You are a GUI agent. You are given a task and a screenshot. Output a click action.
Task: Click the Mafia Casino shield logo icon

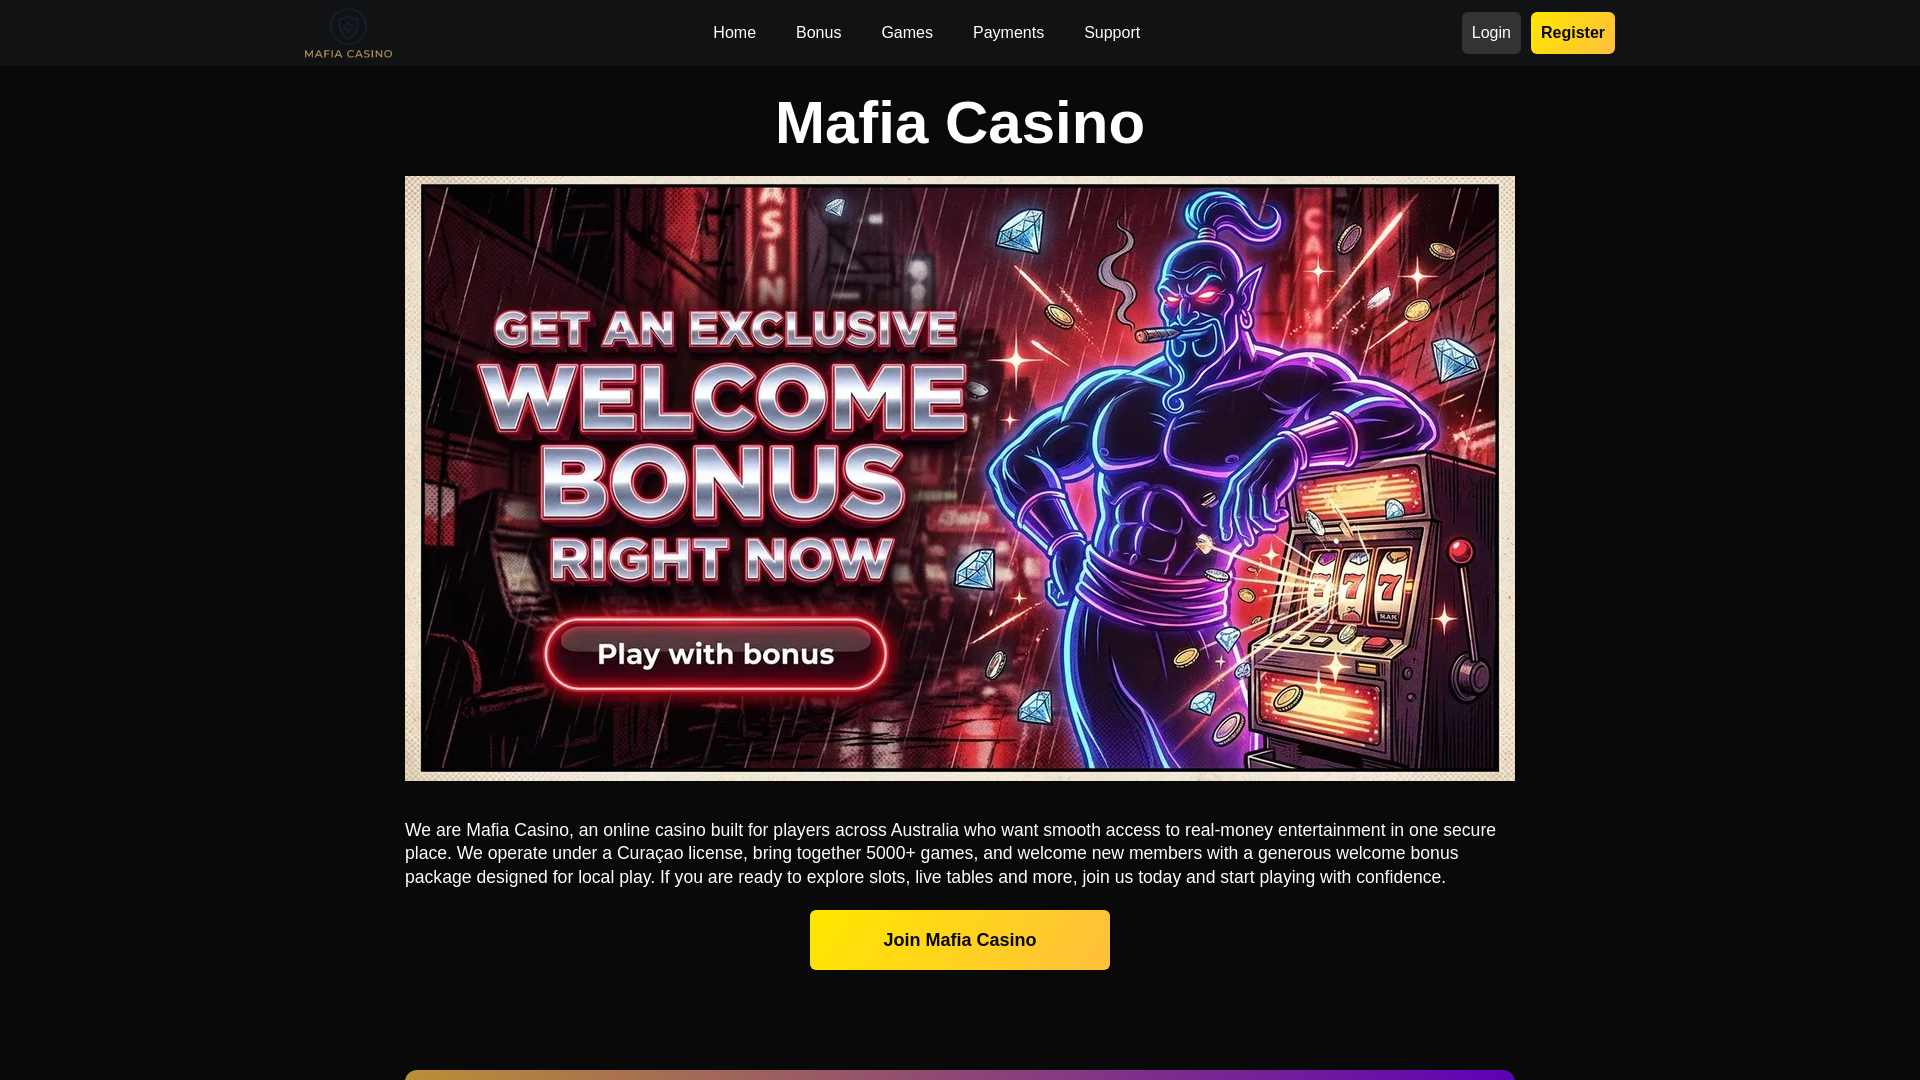coord(348,27)
